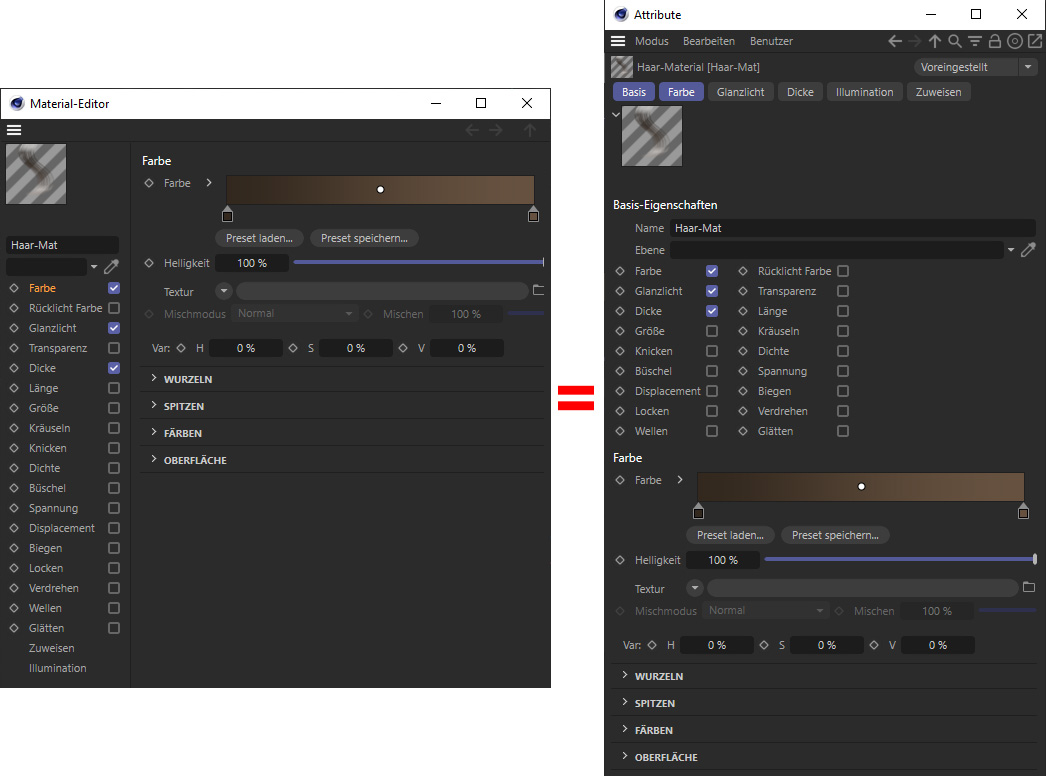Click the search icon in Attribute manager
The height and width of the screenshot is (776, 1046).
coord(955,41)
